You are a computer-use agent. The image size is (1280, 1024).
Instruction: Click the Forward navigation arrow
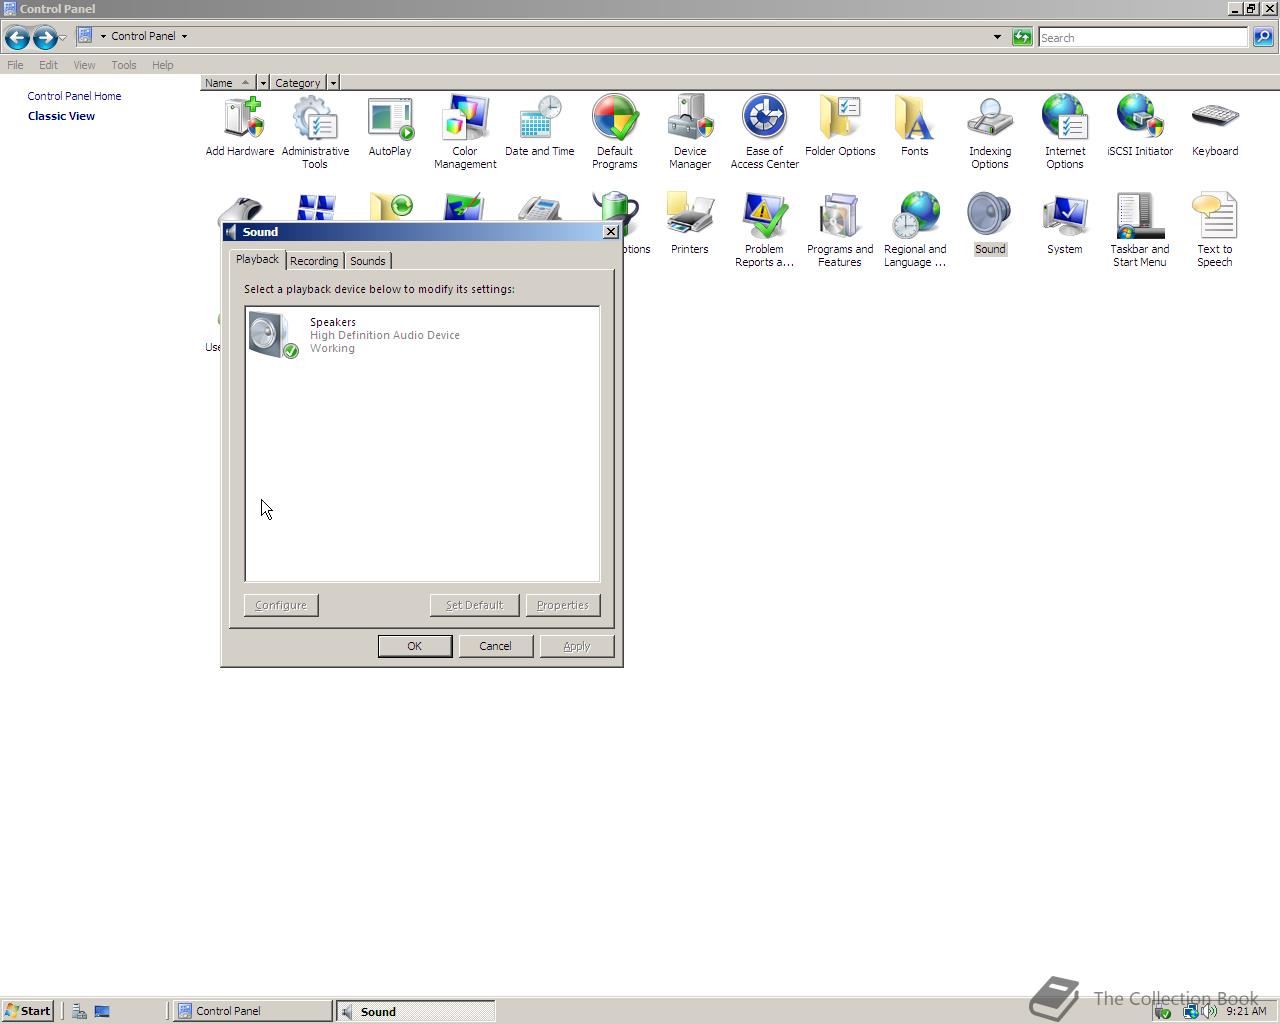tap(44, 38)
